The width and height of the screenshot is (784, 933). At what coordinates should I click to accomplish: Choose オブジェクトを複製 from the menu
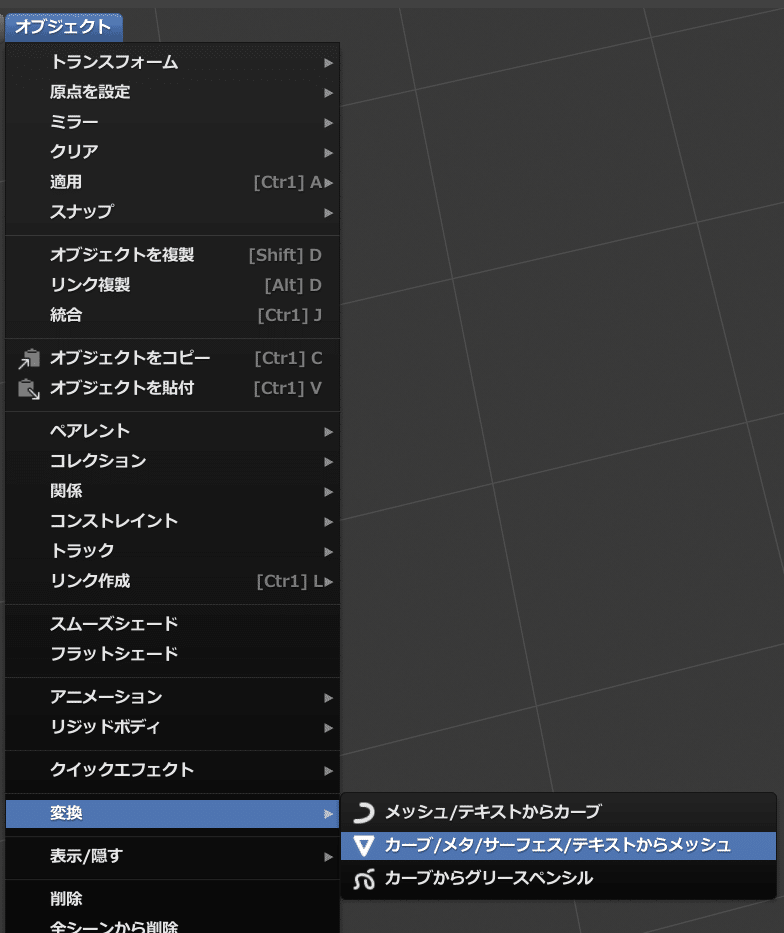point(173,255)
